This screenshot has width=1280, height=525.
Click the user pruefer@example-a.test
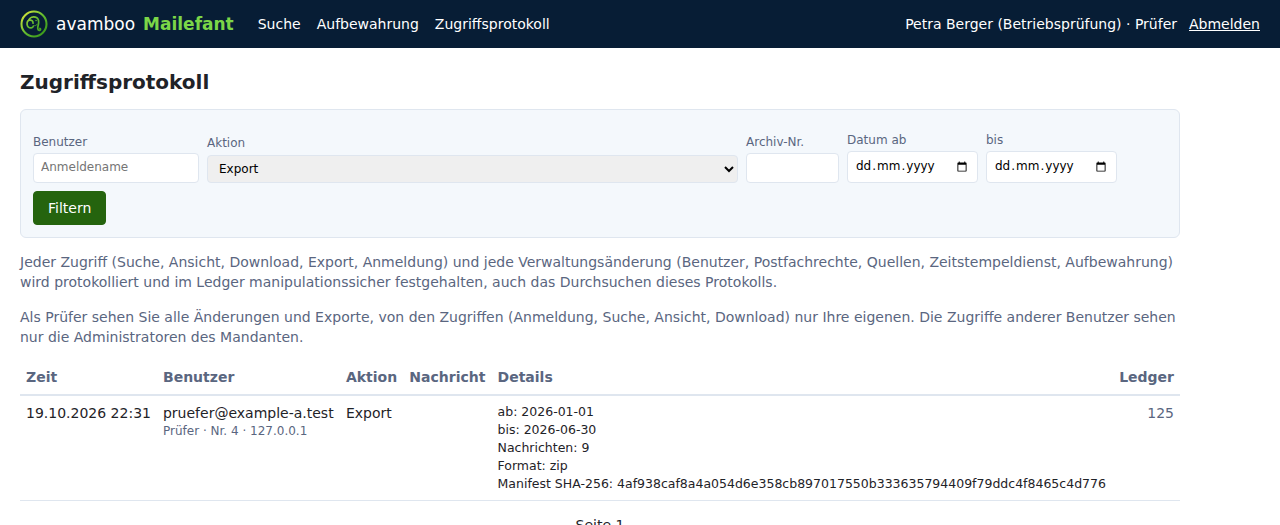tap(248, 413)
